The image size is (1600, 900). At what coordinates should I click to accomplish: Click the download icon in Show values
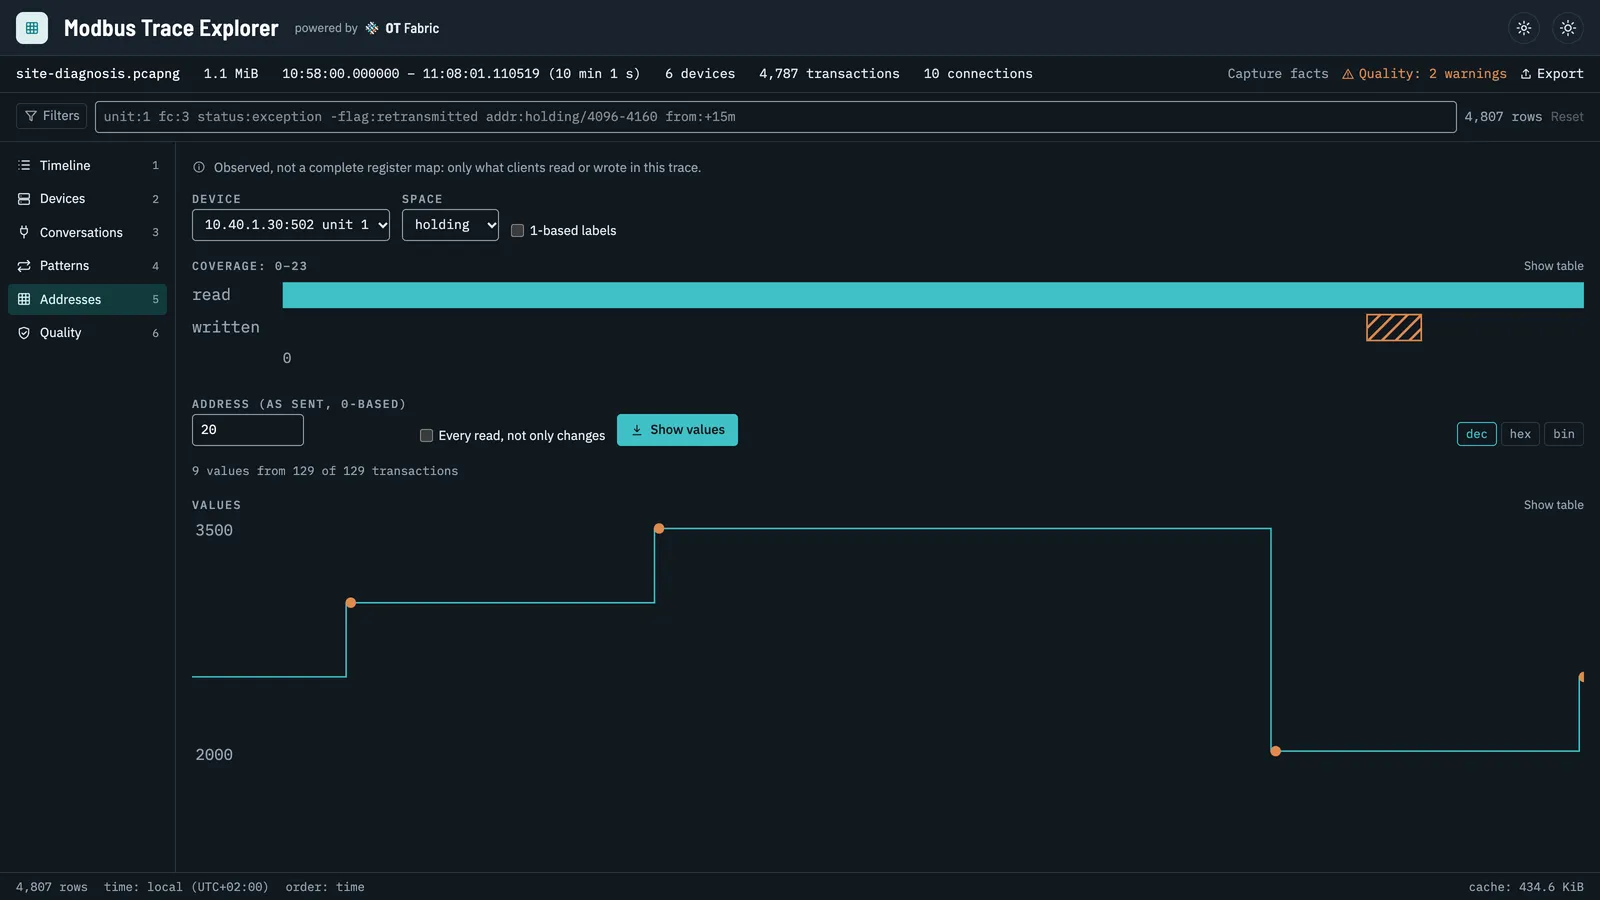tap(637, 430)
